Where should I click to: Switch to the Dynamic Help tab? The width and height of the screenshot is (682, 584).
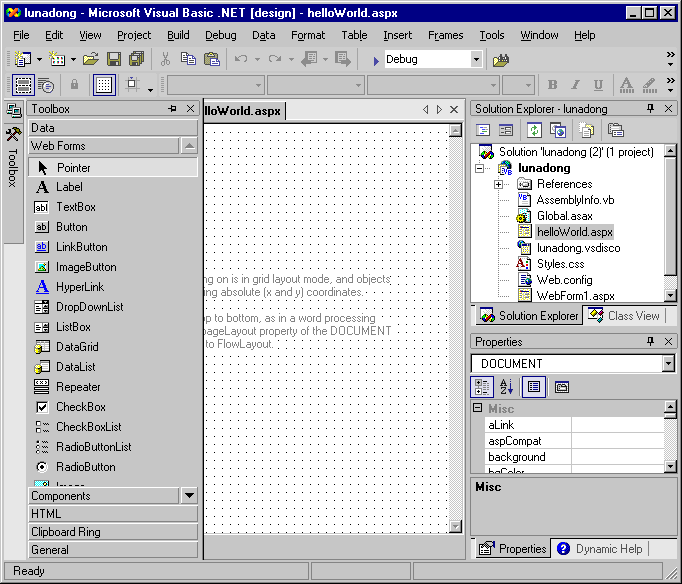pyautogui.click(x=599, y=549)
